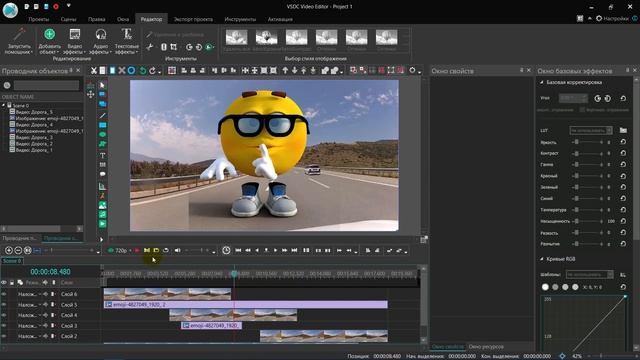Click the objects explorer search field
The height and width of the screenshot is (360, 640).
pyautogui.click(x=46, y=85)
